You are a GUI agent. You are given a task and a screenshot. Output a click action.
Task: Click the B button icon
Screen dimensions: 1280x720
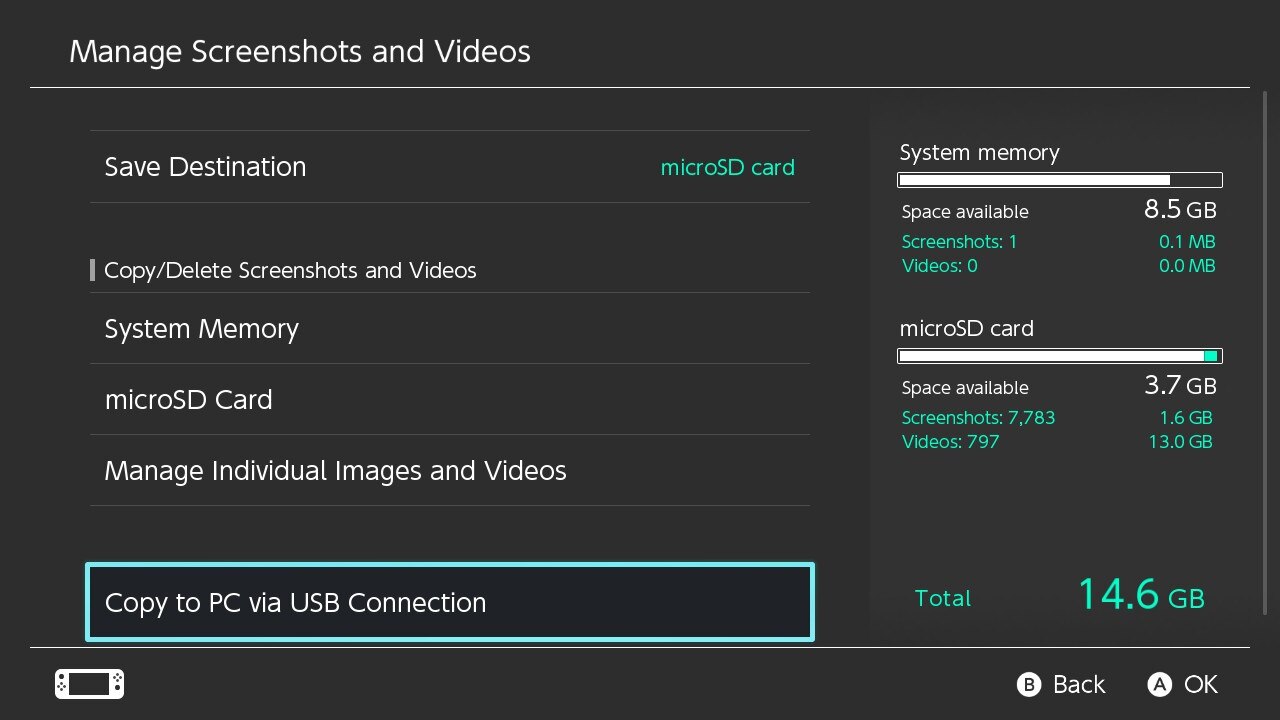click(1028, 685)
